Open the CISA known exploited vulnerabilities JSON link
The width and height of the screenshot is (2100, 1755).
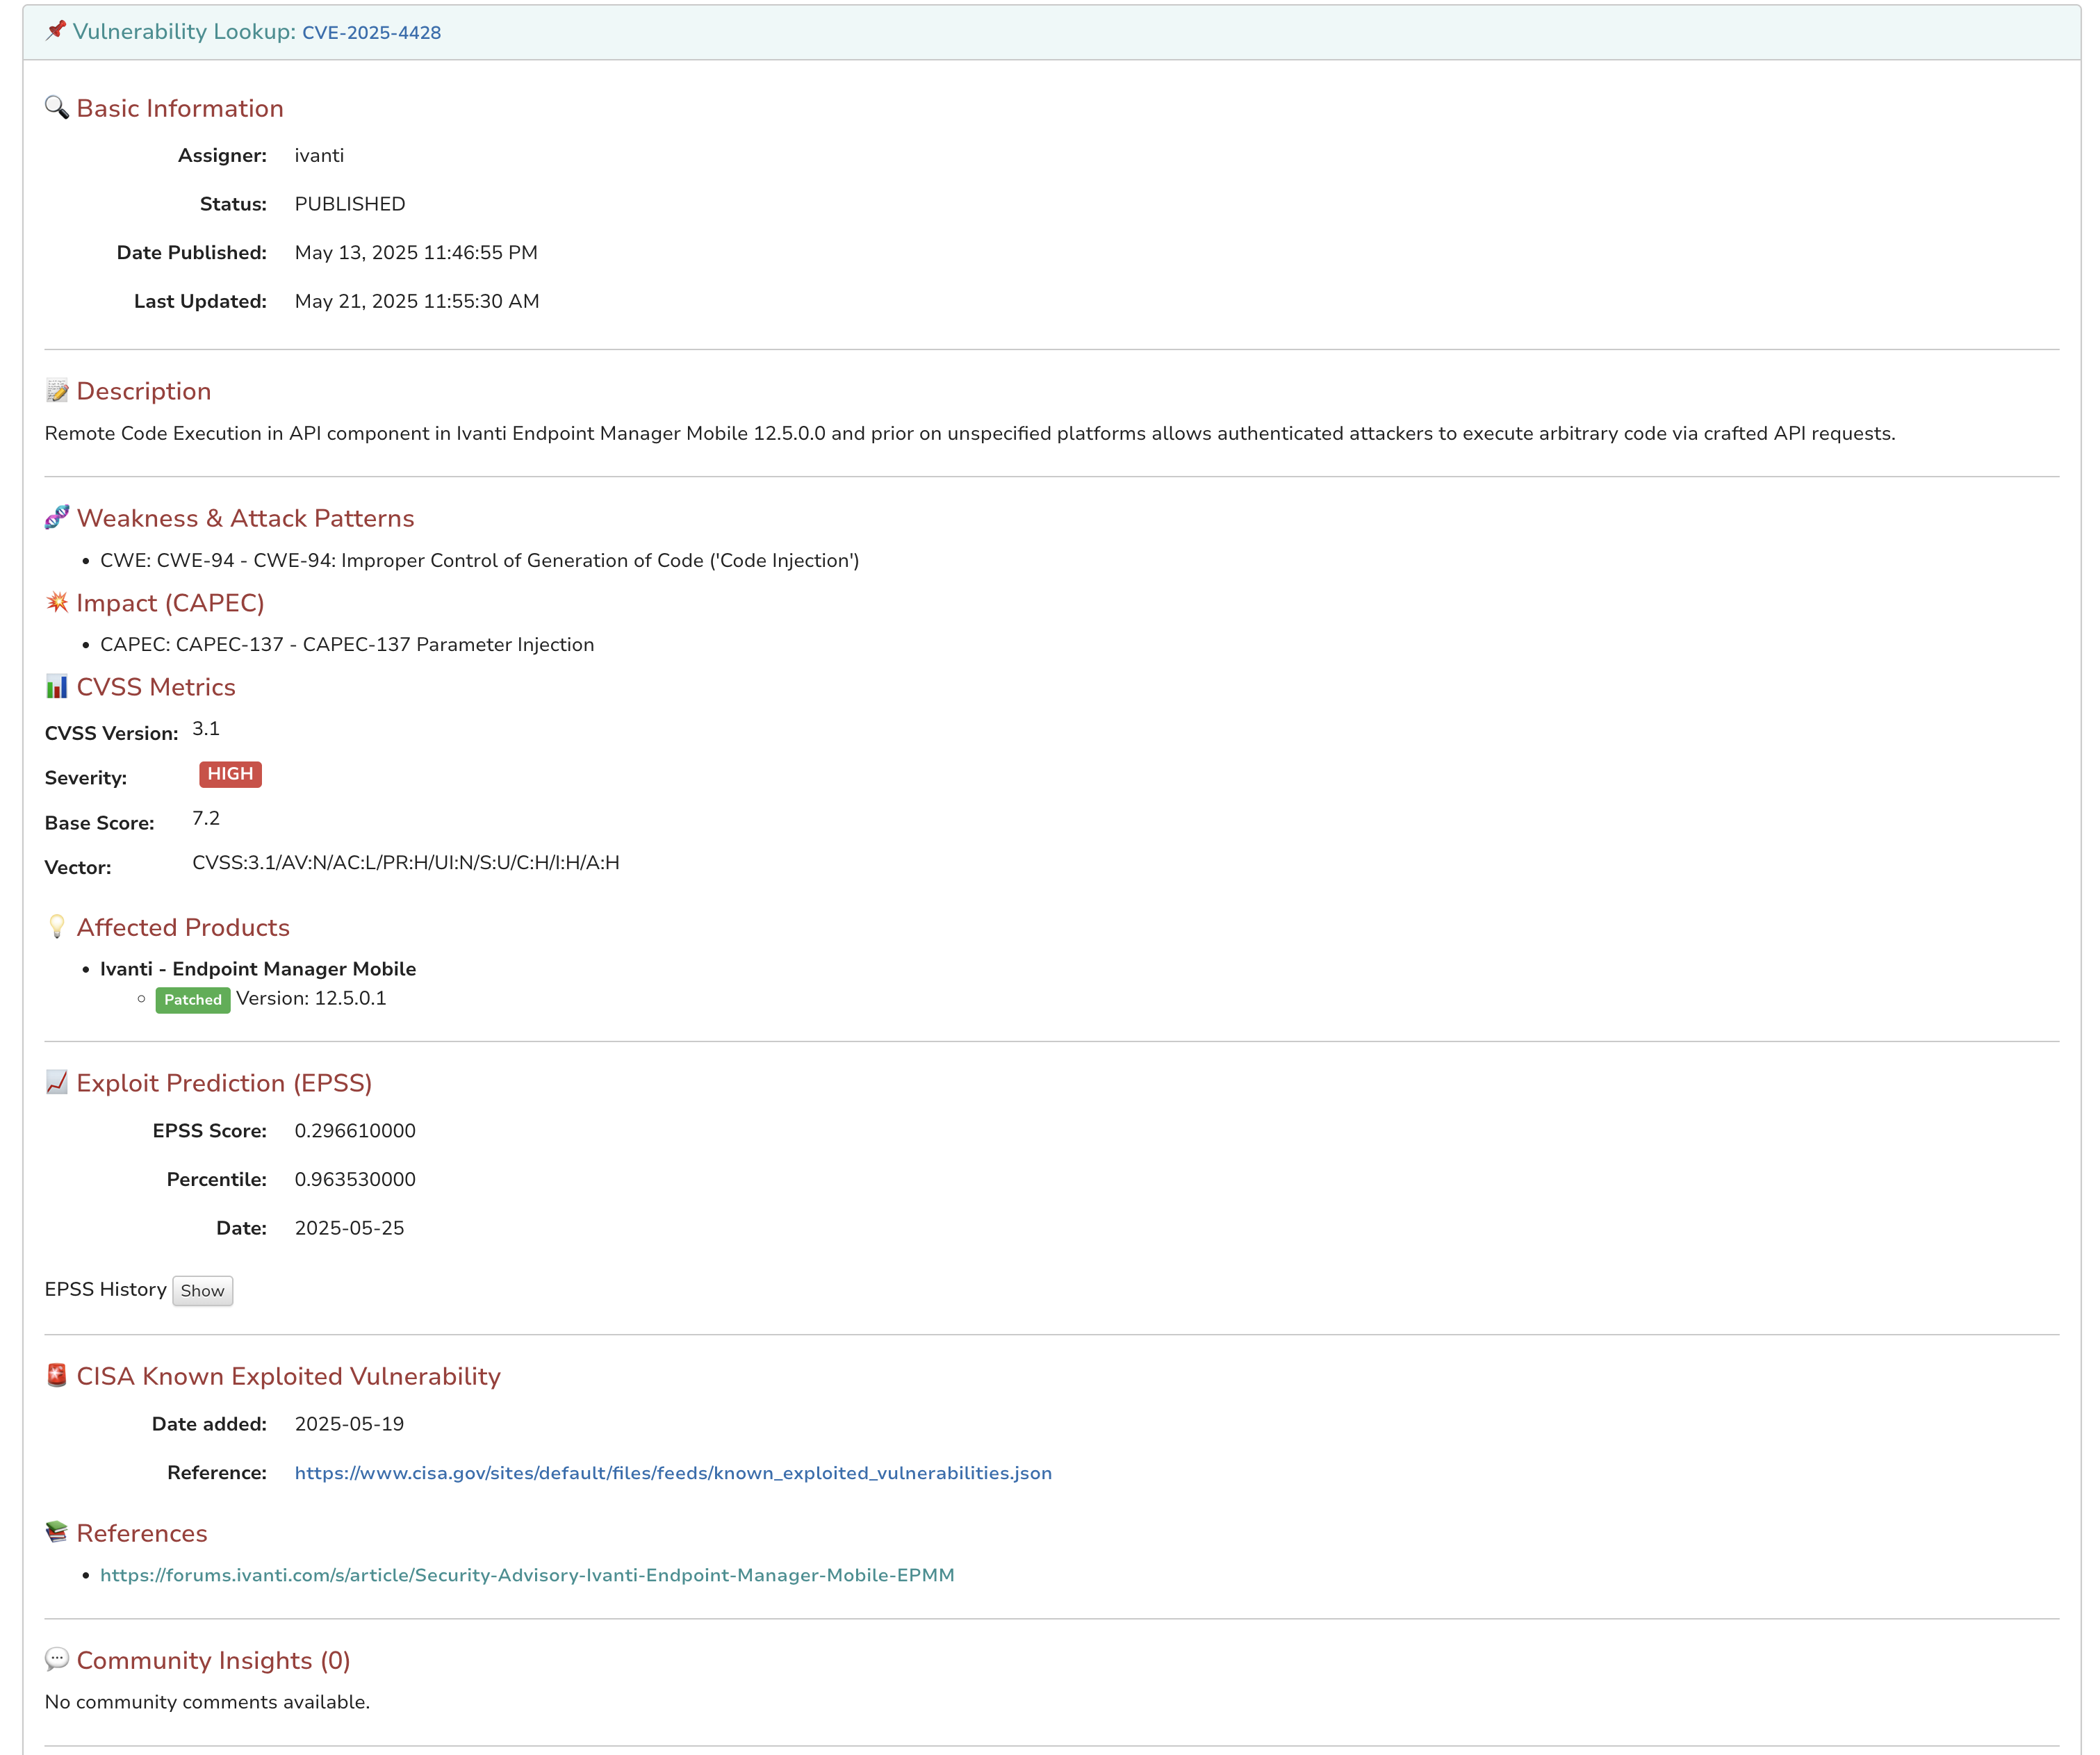673,1473
